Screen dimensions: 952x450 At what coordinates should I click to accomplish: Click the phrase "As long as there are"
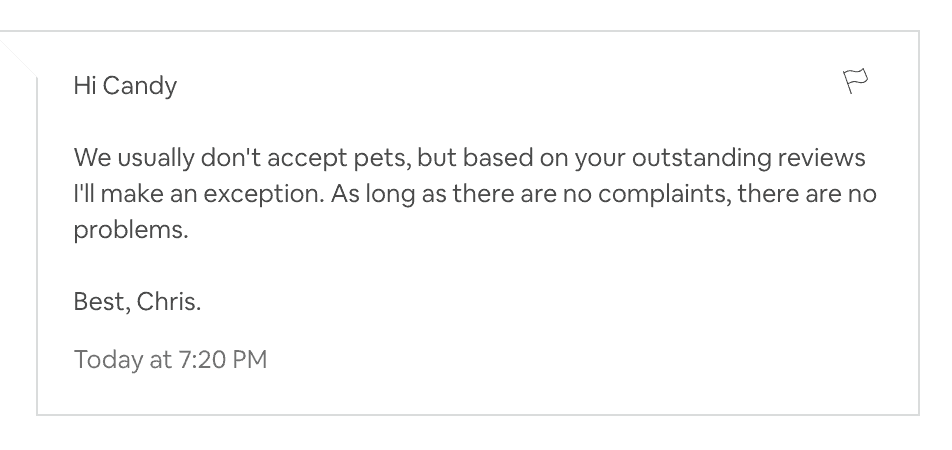click(444, 194)
